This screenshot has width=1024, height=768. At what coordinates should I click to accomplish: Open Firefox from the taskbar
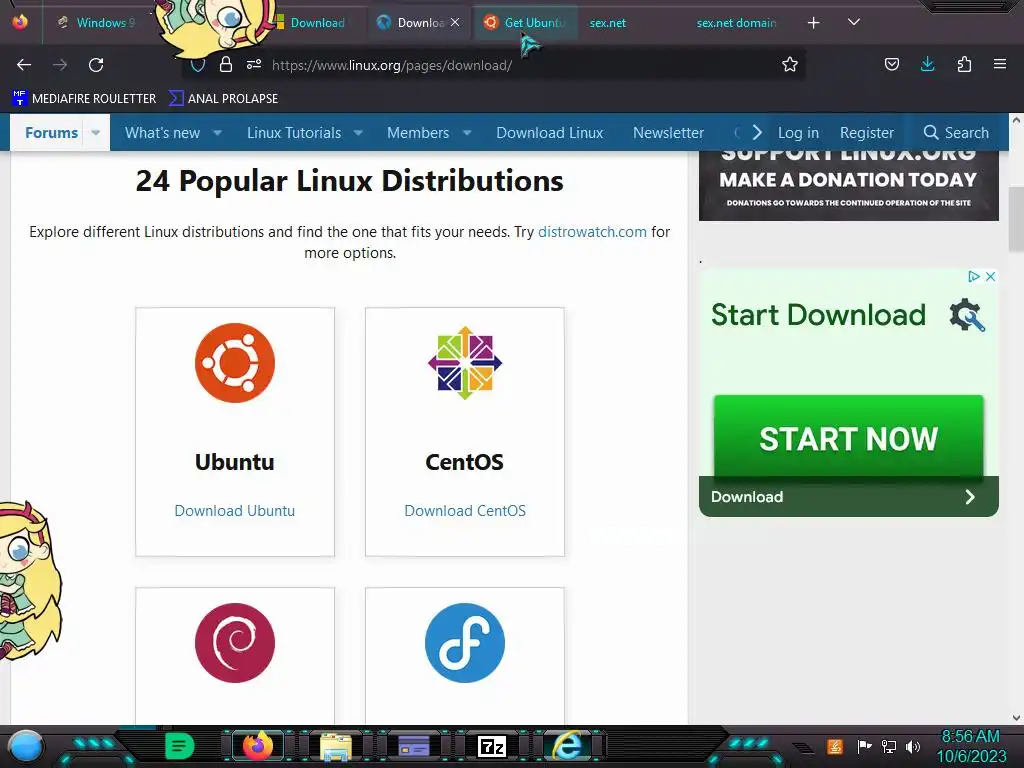tap(257, 746)
